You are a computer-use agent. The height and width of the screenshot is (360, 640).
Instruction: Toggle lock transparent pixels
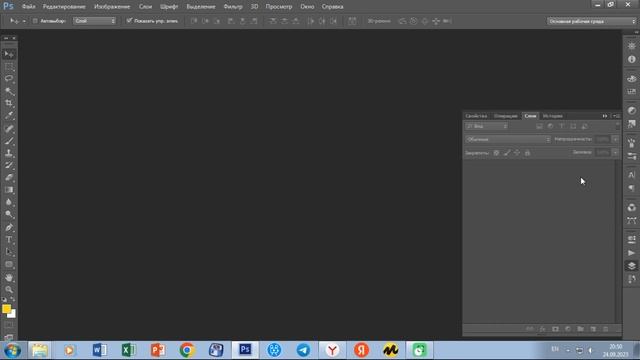pyautogui.click(x=496, y=153)
